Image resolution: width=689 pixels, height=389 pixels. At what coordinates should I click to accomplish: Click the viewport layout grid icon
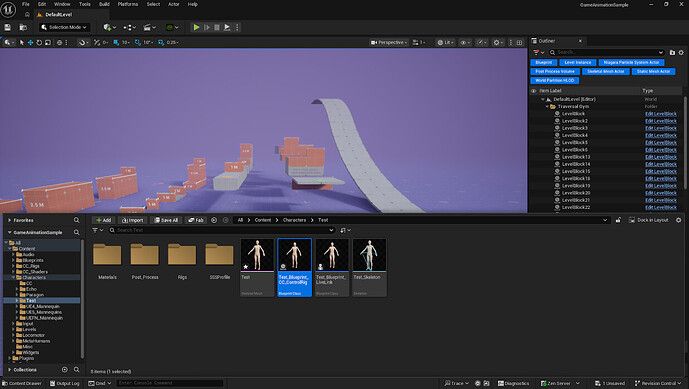click(x=519, y=43)
